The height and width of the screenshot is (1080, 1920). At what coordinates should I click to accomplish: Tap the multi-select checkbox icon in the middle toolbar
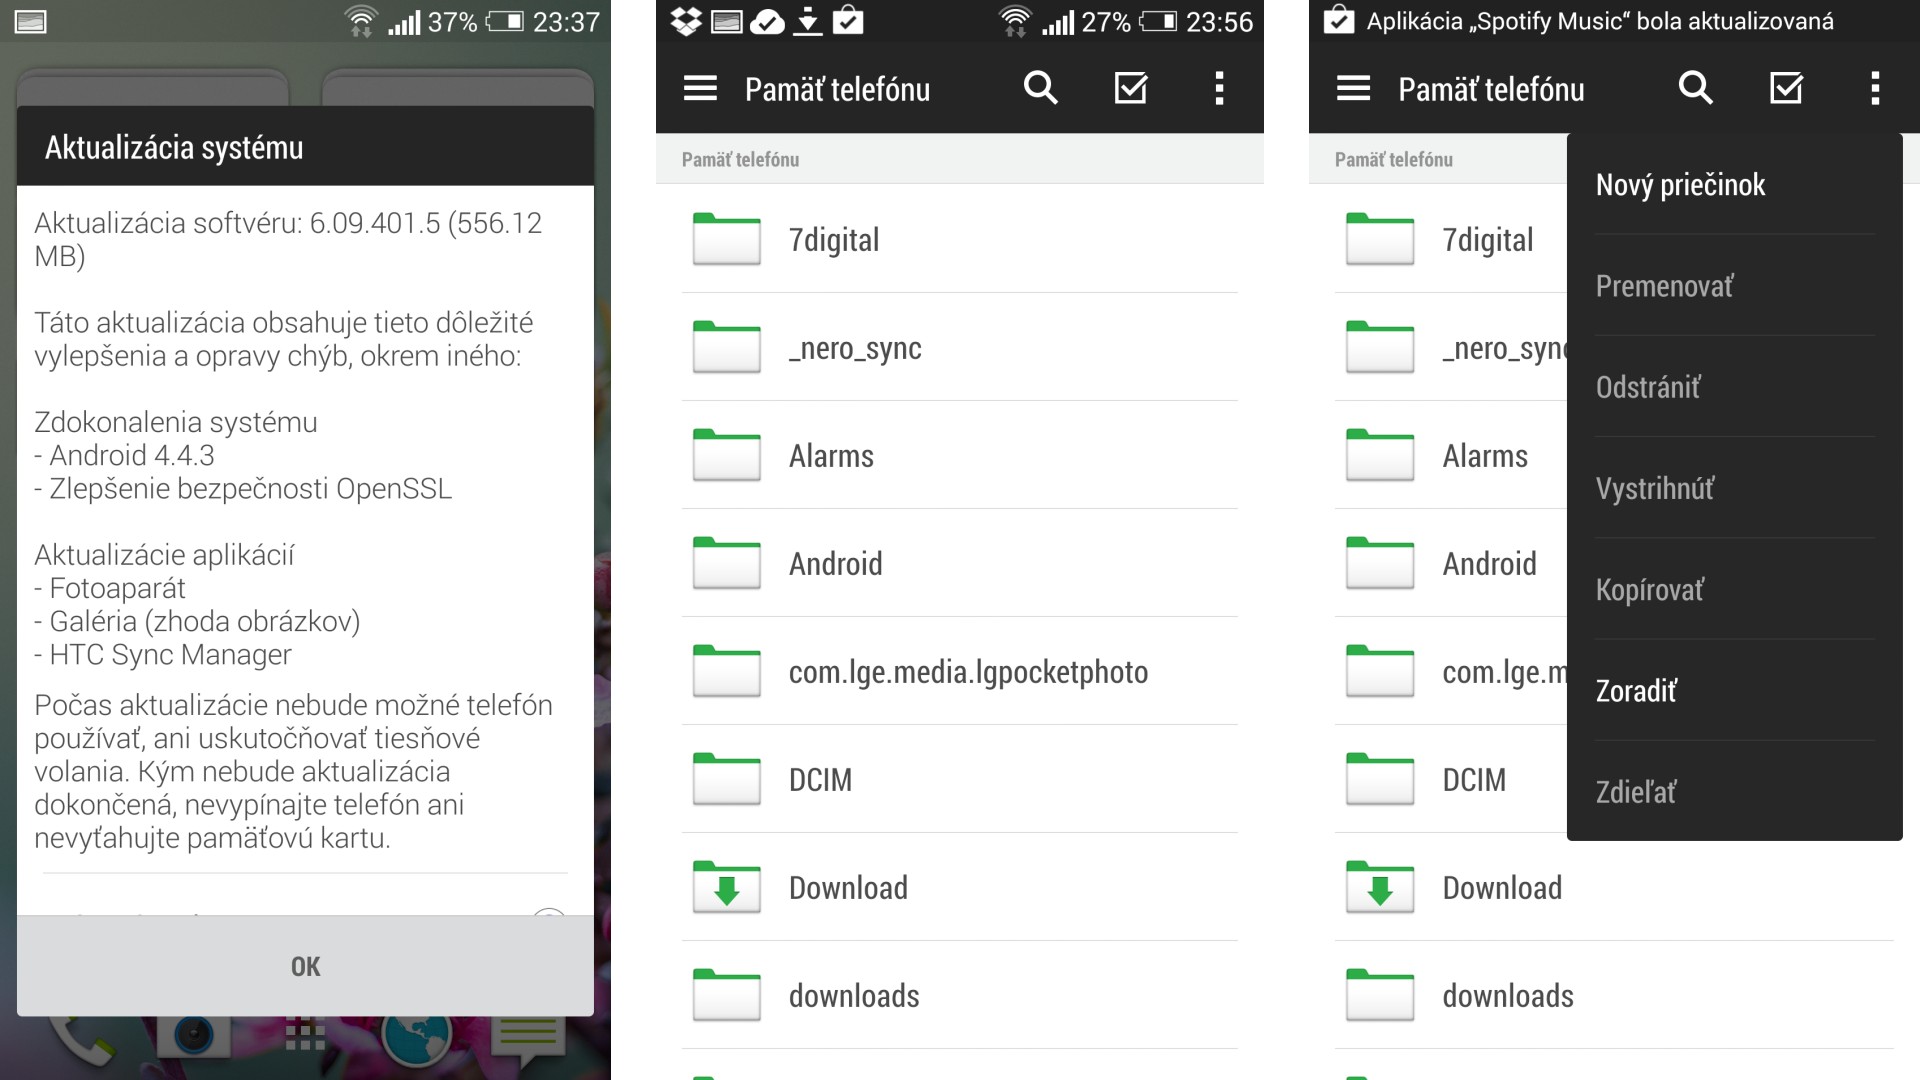[x=1131, y=88]
